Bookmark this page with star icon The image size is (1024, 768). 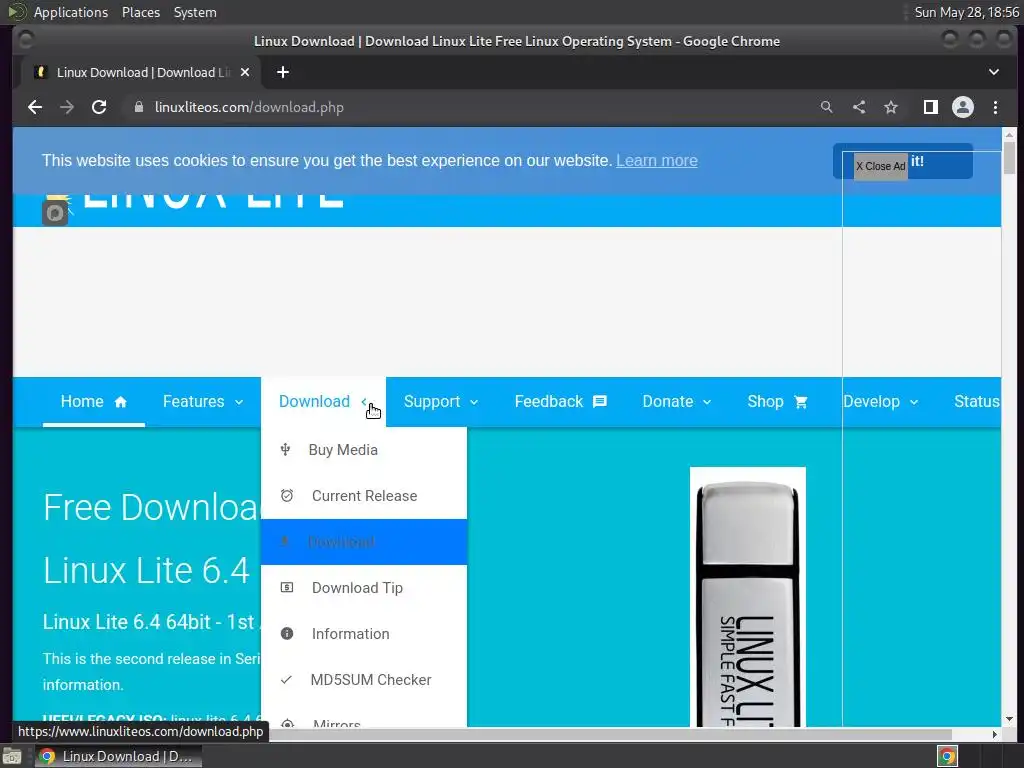pyautogui.click(x=891, y=107)
